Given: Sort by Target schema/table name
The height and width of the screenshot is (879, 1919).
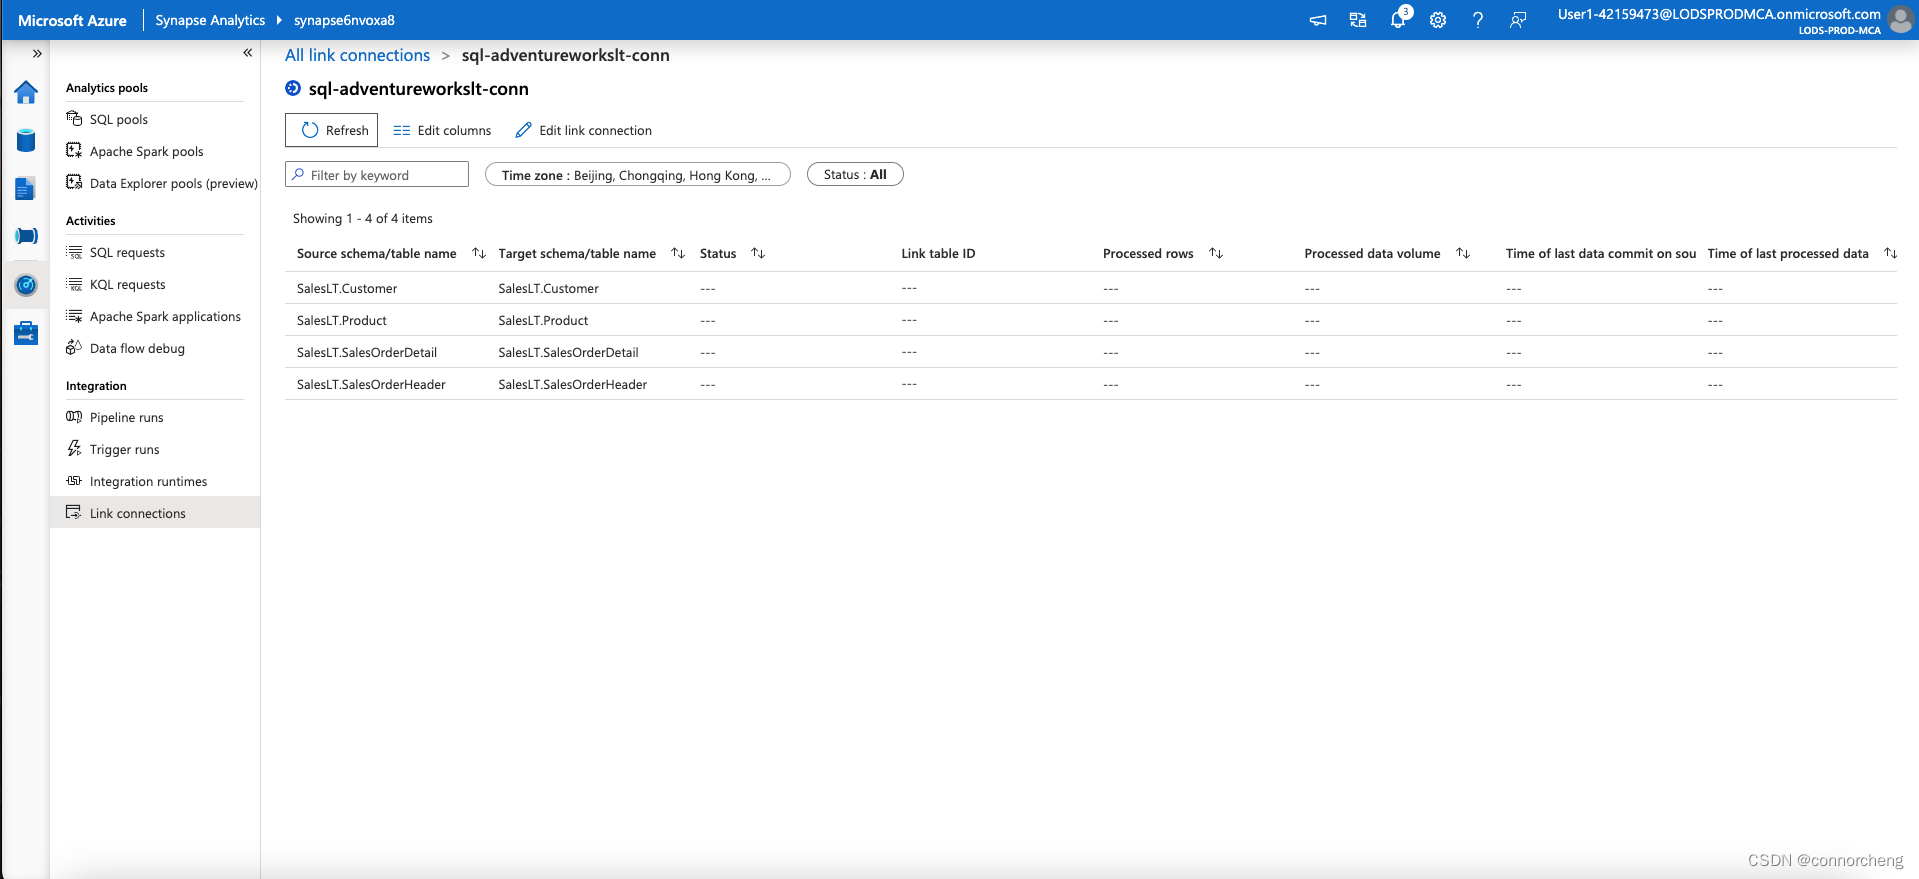Looking at the screenshot, I should [x=678, y=253].
